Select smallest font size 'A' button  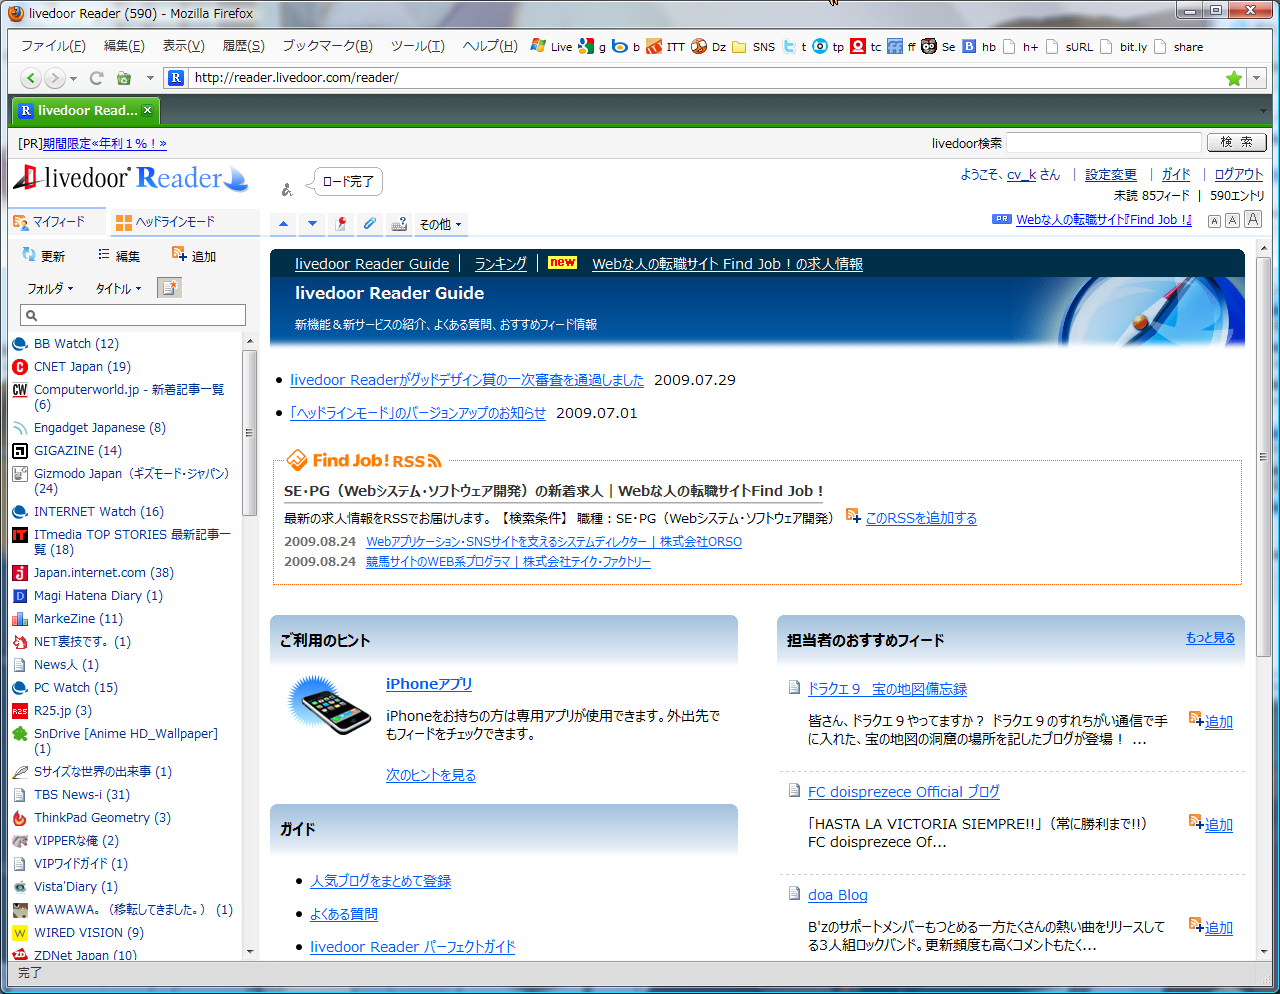tap(1214, 221)
